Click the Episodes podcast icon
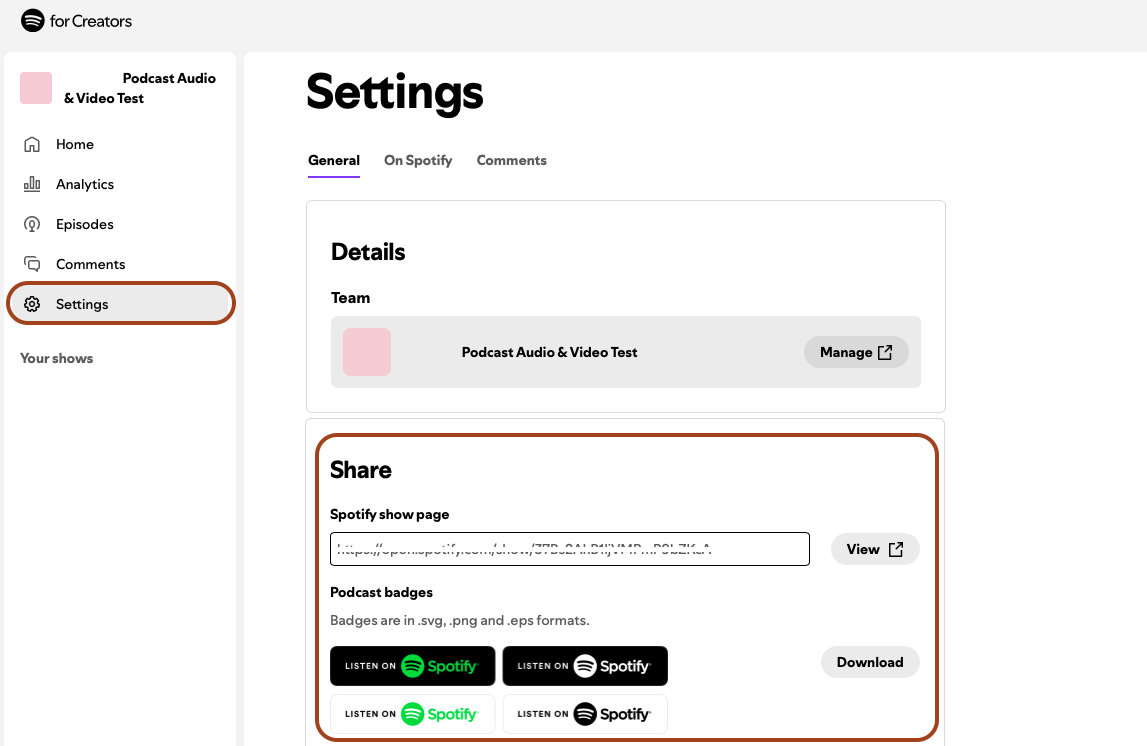The width and height of the screenshot is (1147, 746). (31, 224)
